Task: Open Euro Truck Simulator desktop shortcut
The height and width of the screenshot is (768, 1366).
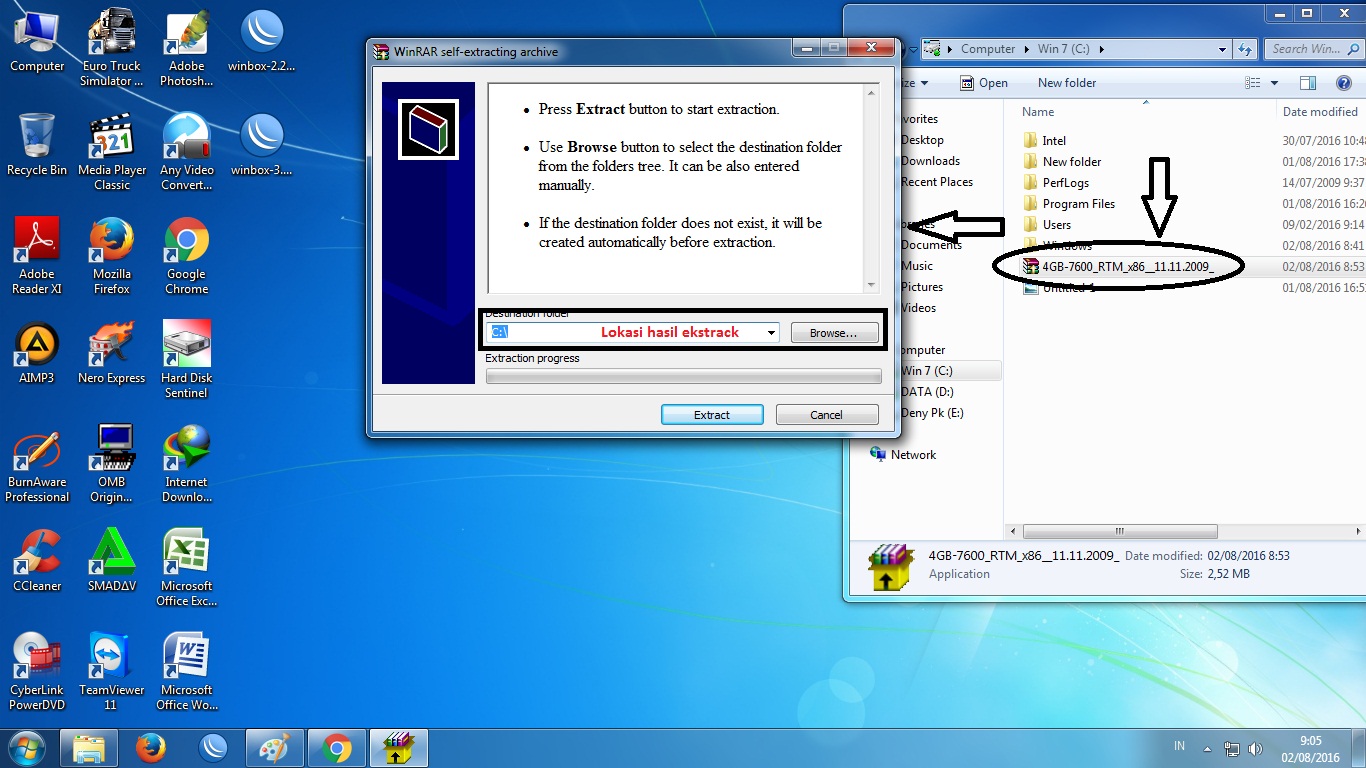Action: [112, 47]
